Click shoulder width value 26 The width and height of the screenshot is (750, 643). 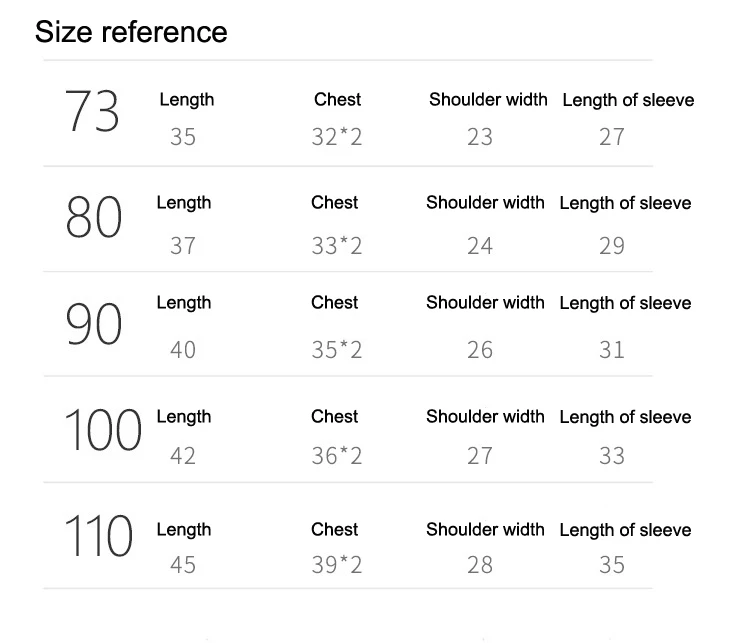(480, 350)
